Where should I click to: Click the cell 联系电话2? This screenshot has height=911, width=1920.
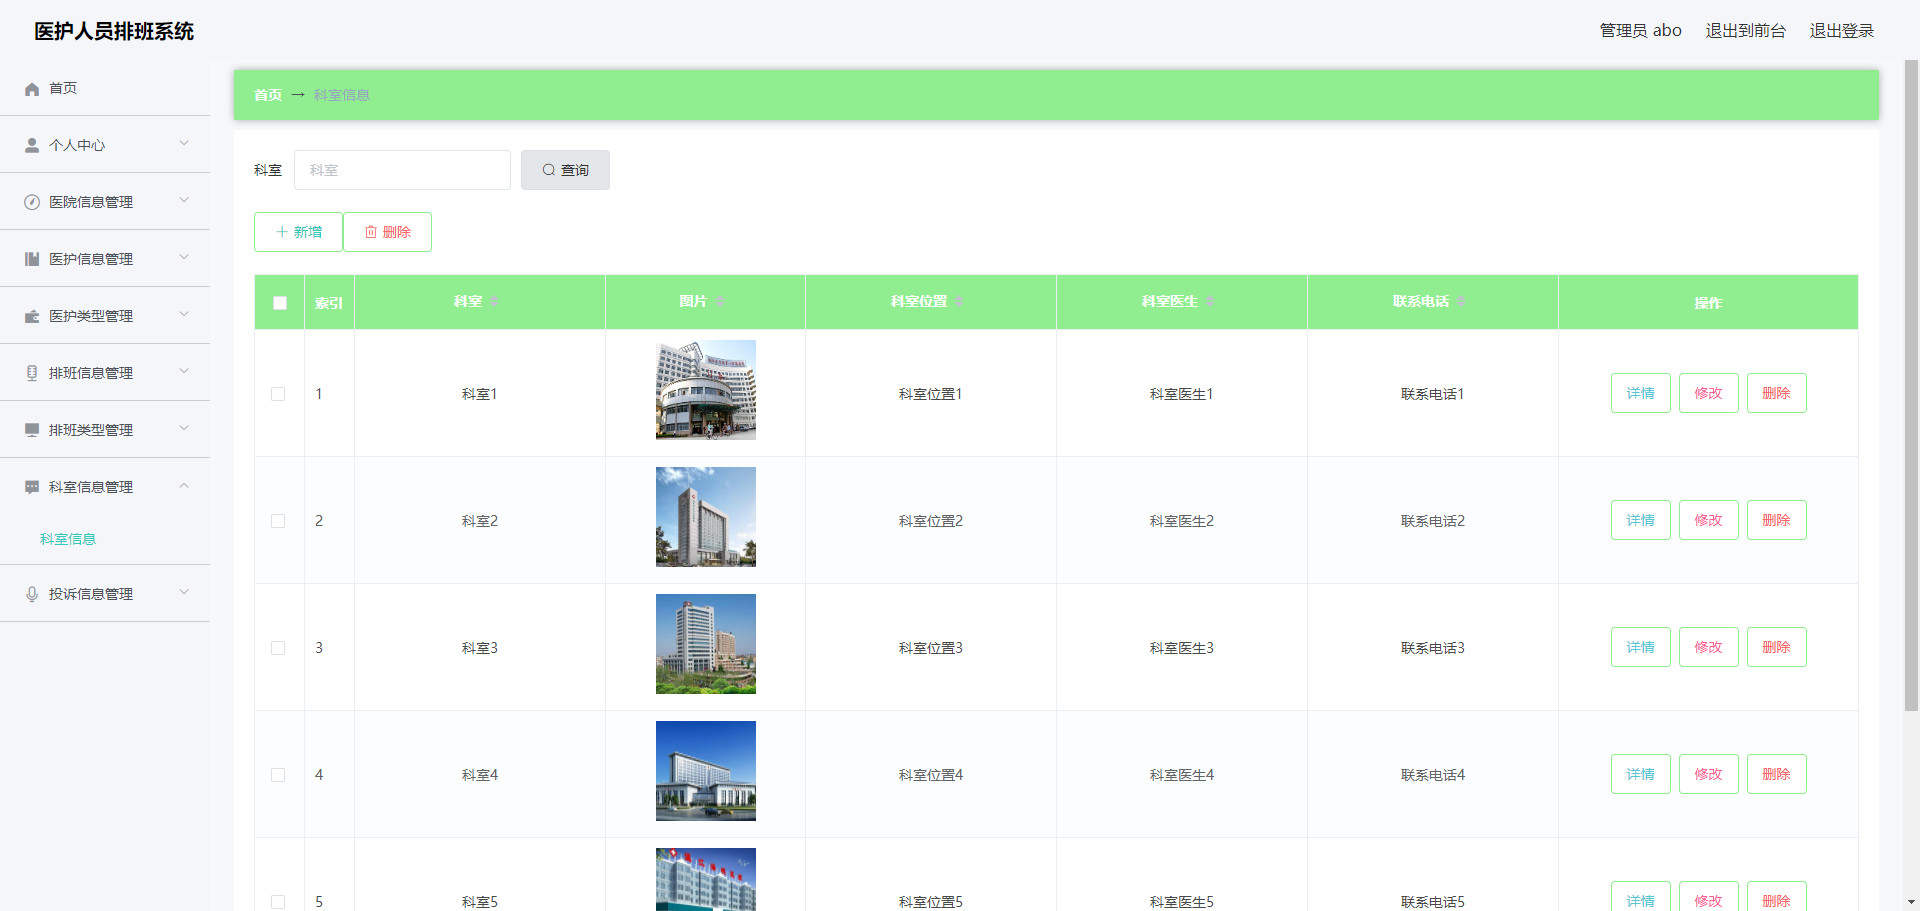click(1432, 521)
